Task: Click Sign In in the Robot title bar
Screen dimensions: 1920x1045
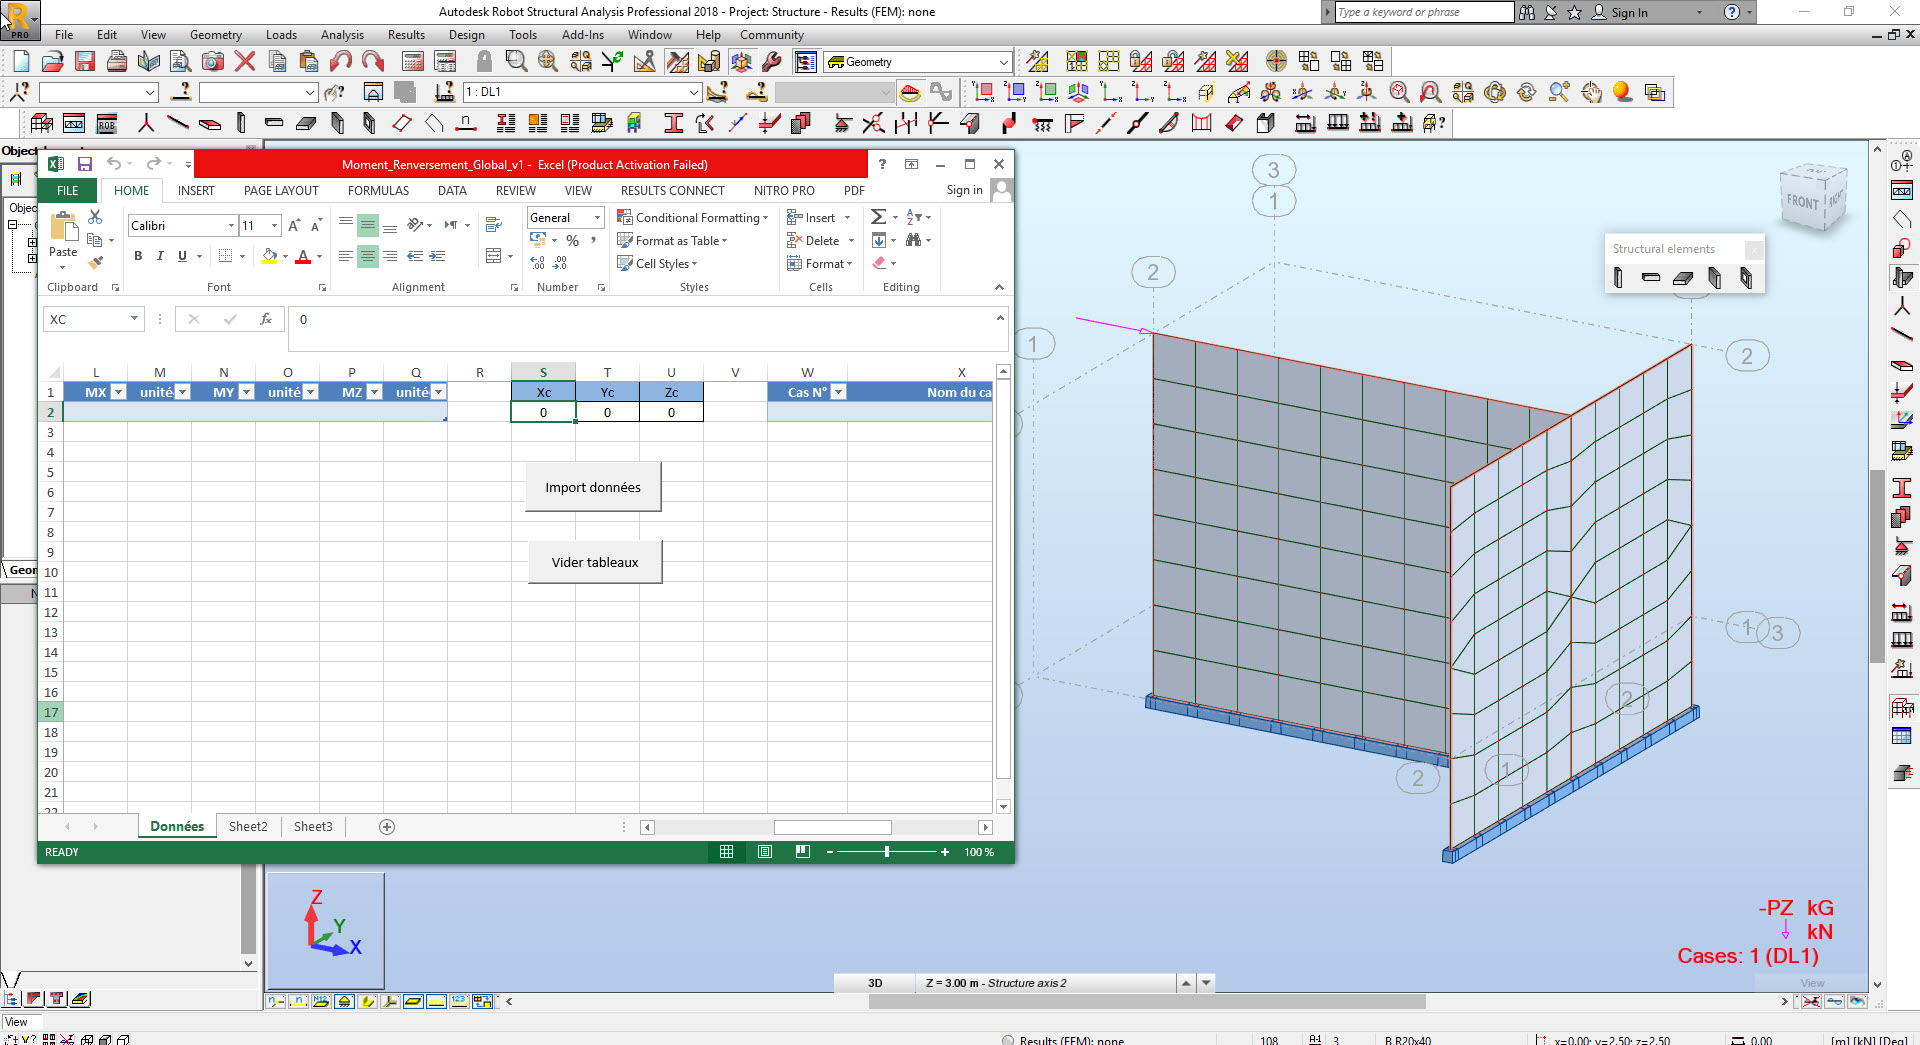Action: tap(1629, 12)
